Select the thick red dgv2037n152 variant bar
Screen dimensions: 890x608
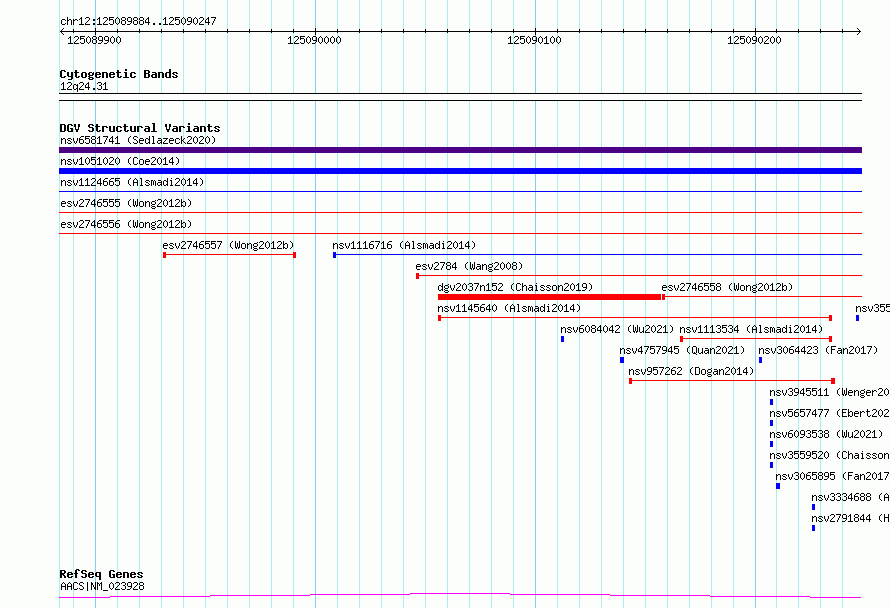[x=550, y=297]
